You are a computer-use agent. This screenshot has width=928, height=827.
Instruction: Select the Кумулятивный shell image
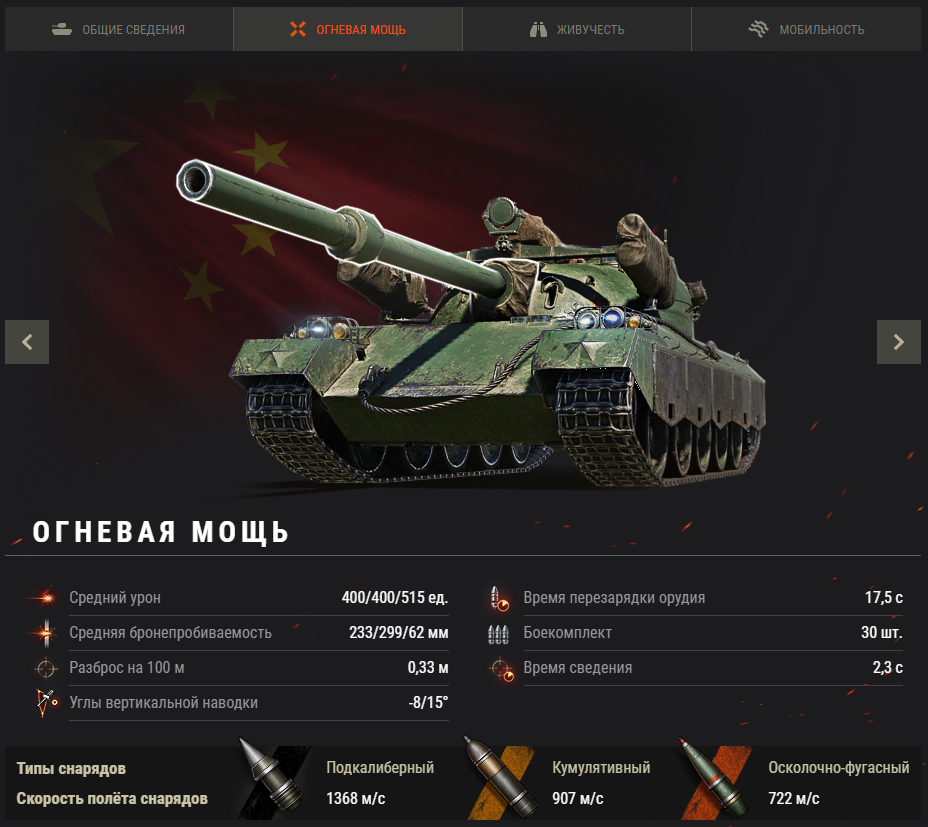pos(500,778)
